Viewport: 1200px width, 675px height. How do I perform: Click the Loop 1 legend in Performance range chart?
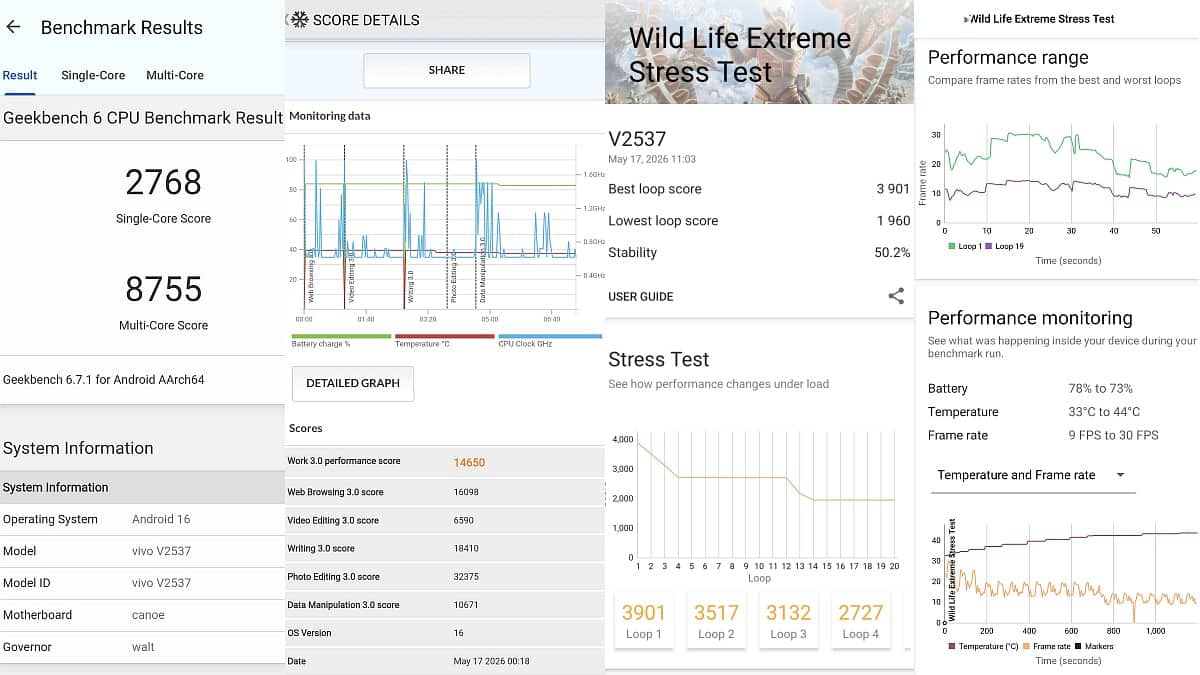point(964,246)
